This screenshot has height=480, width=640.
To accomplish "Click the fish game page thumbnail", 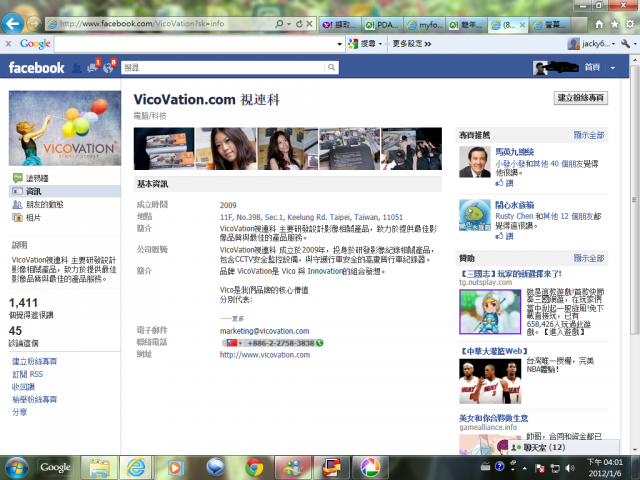I will point(475,215).
